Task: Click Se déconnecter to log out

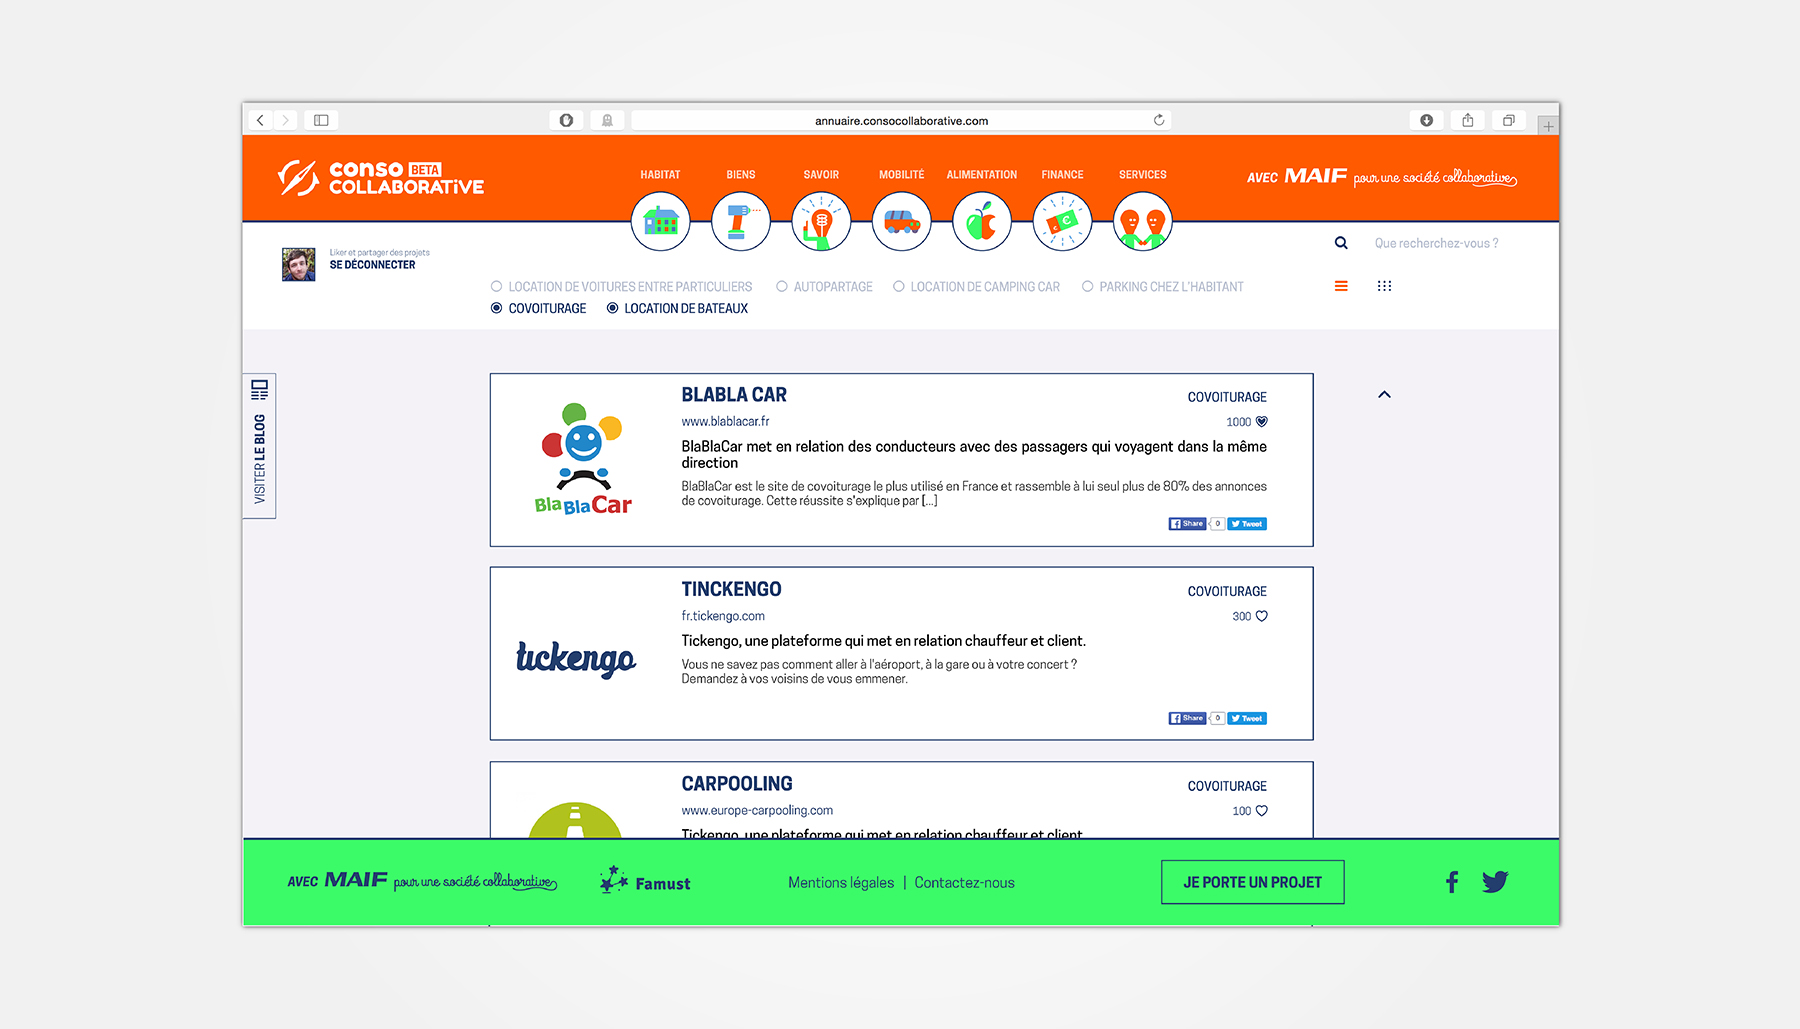Action: (x=372, y=265)
